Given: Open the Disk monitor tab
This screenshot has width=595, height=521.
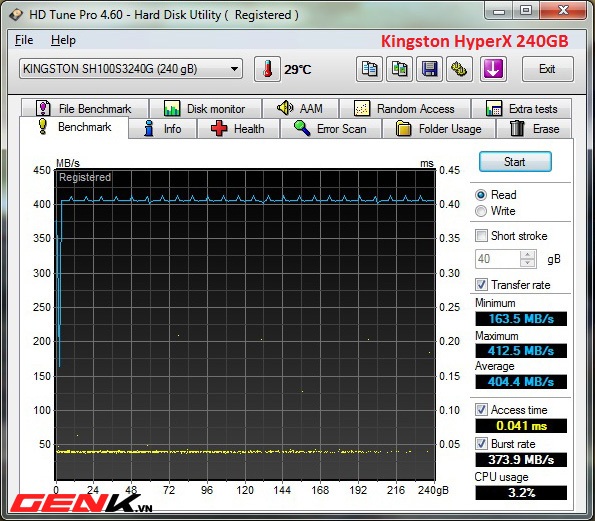Looking at the screenshot, I should [x=205, y=109].
